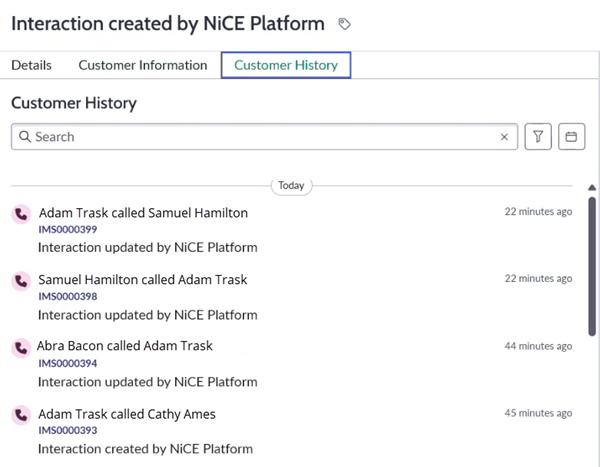Open the Customer Information tab

[143, 65]
